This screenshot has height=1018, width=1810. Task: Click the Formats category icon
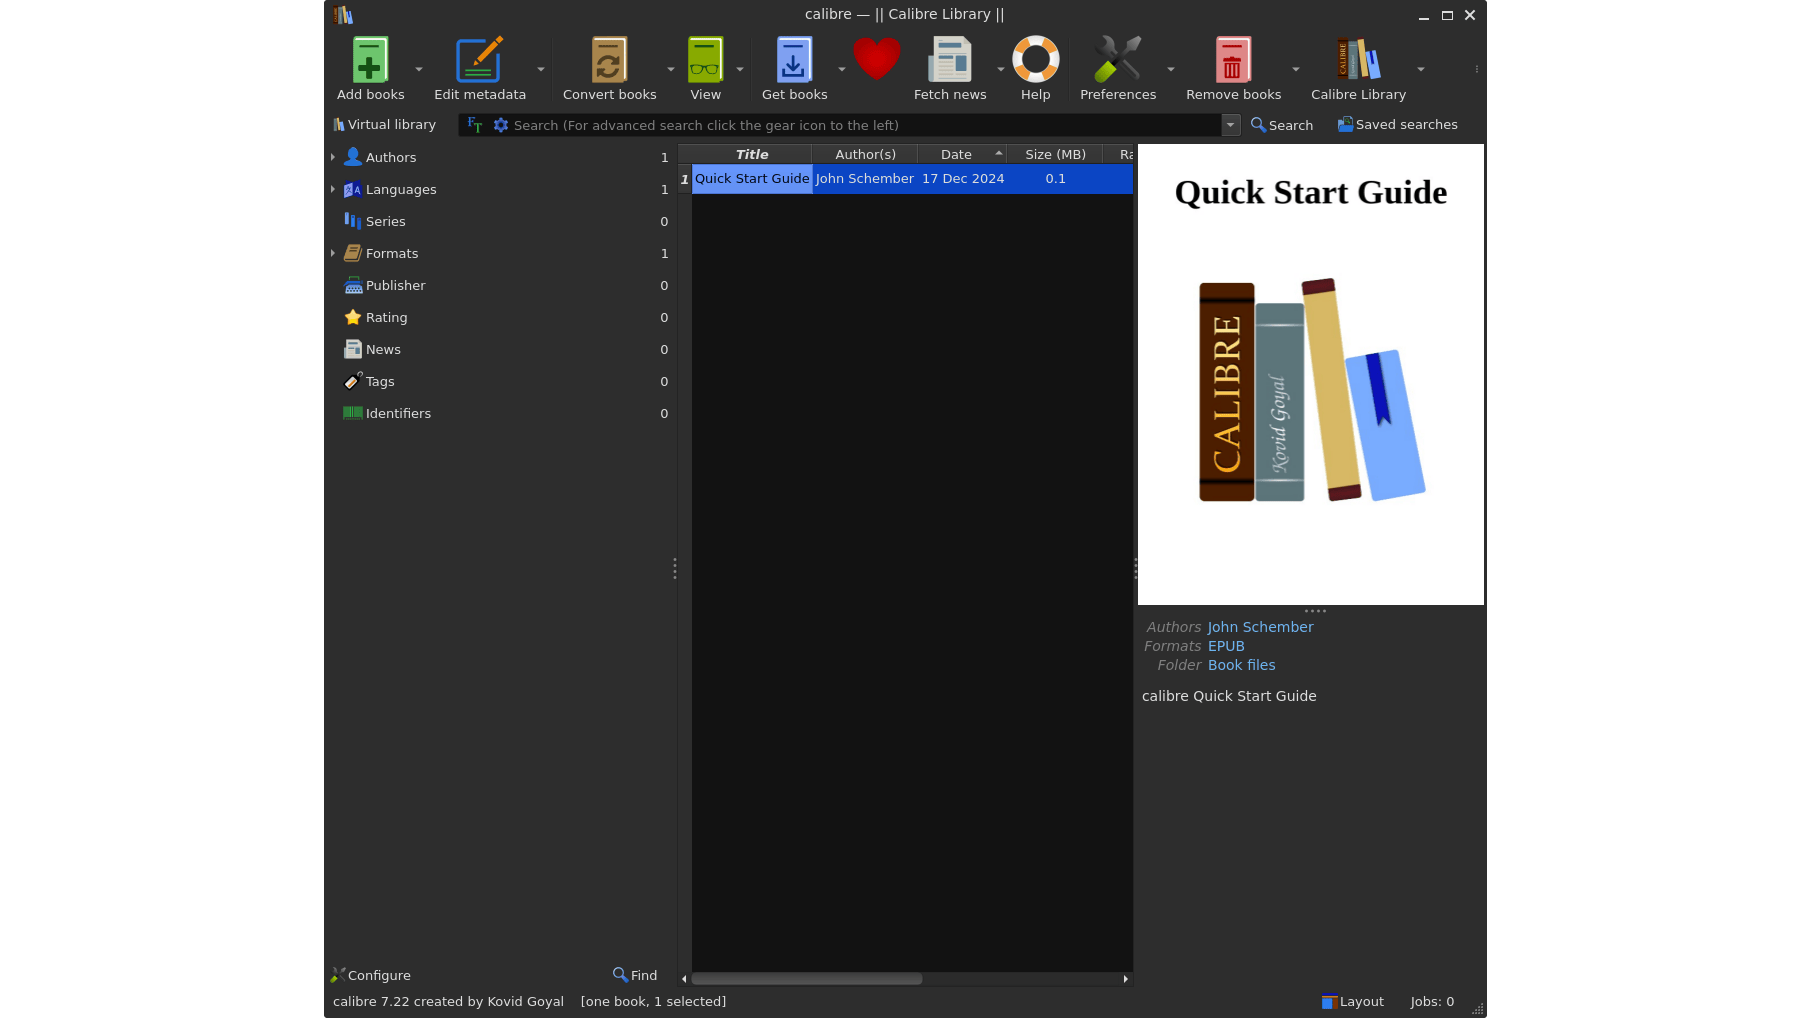(x=353, y=253)
